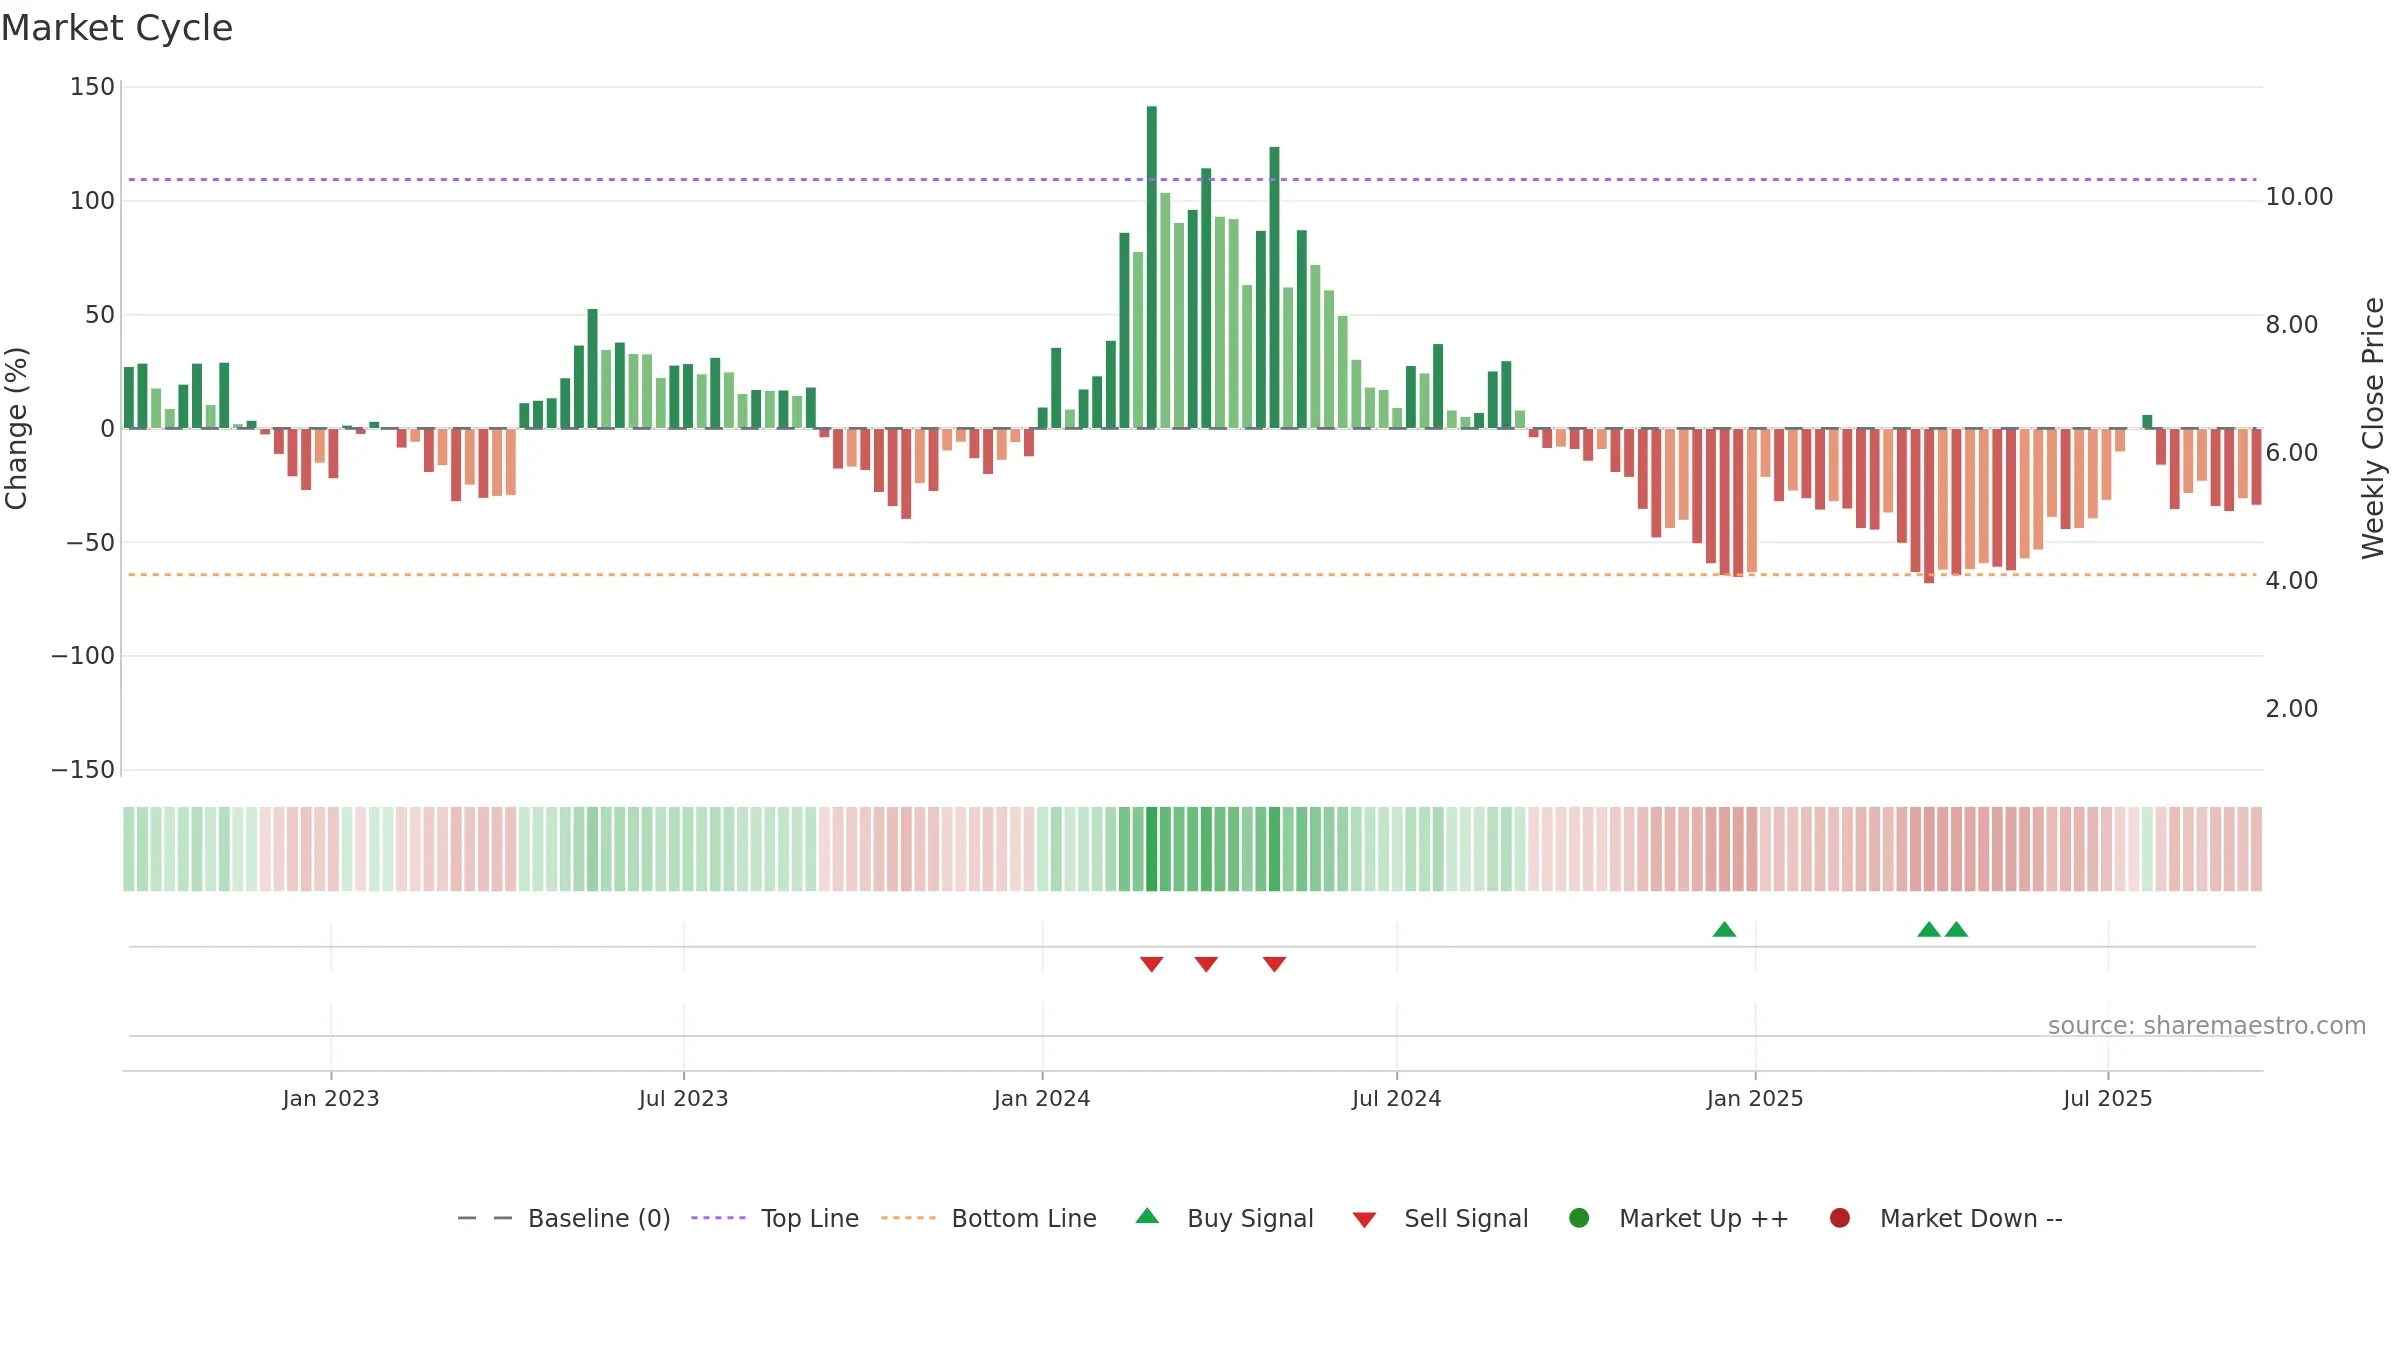This screenshot has height=1350, width=2400.
Task: Click the source: sharemaestro.com text
Action: [x=2207, y=1026]
